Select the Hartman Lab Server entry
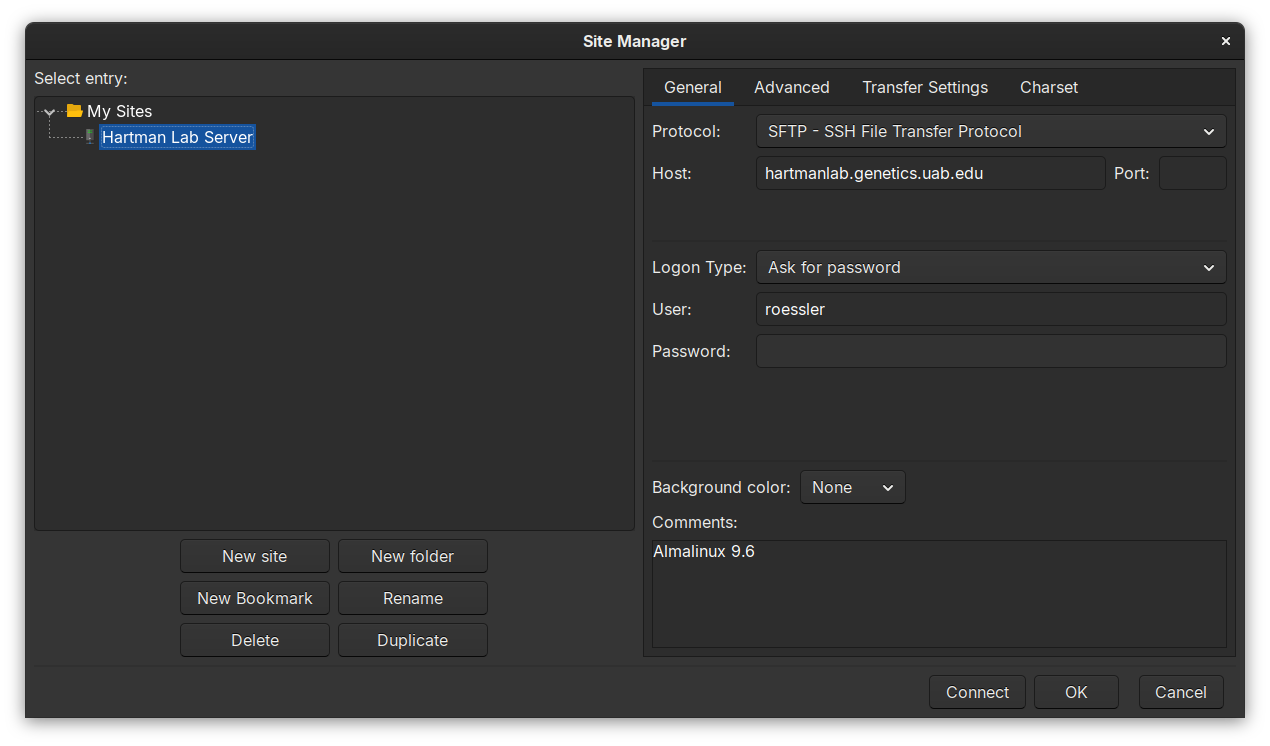 [x=177, y=136]
